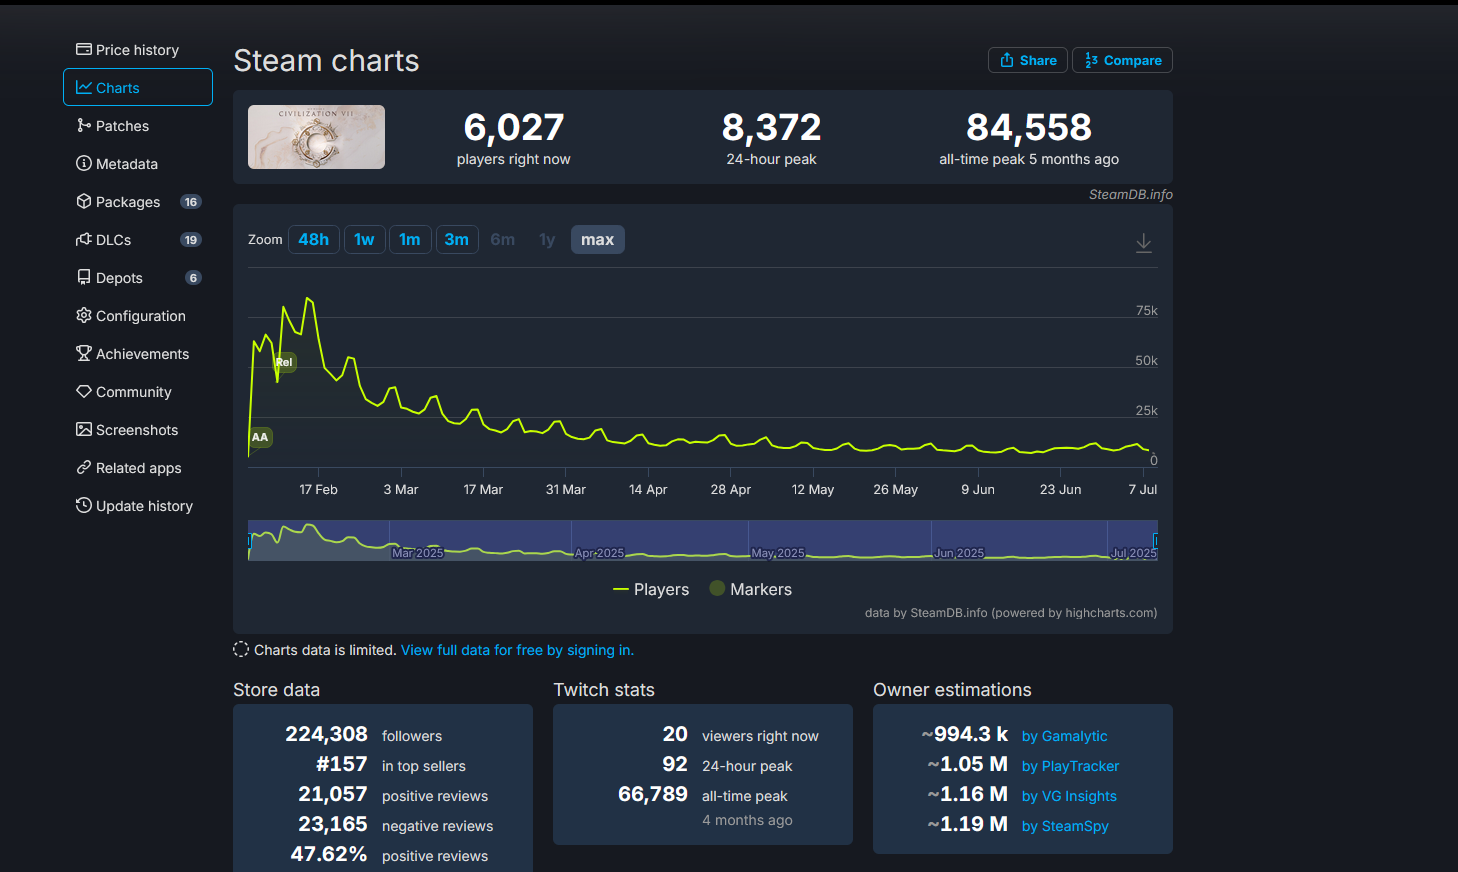Click the DLCs puzzle piece icon
Viewport: 1458px width, 872px height.
[x=84, y=239]
